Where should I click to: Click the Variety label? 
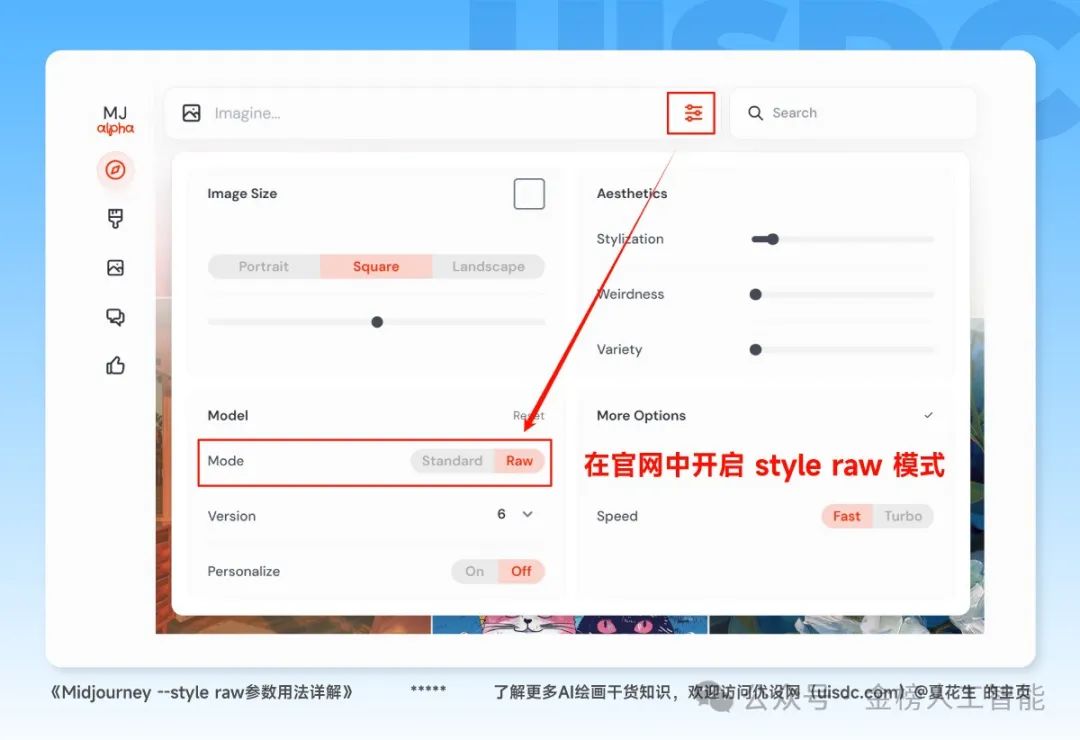(x=619, y=349)
